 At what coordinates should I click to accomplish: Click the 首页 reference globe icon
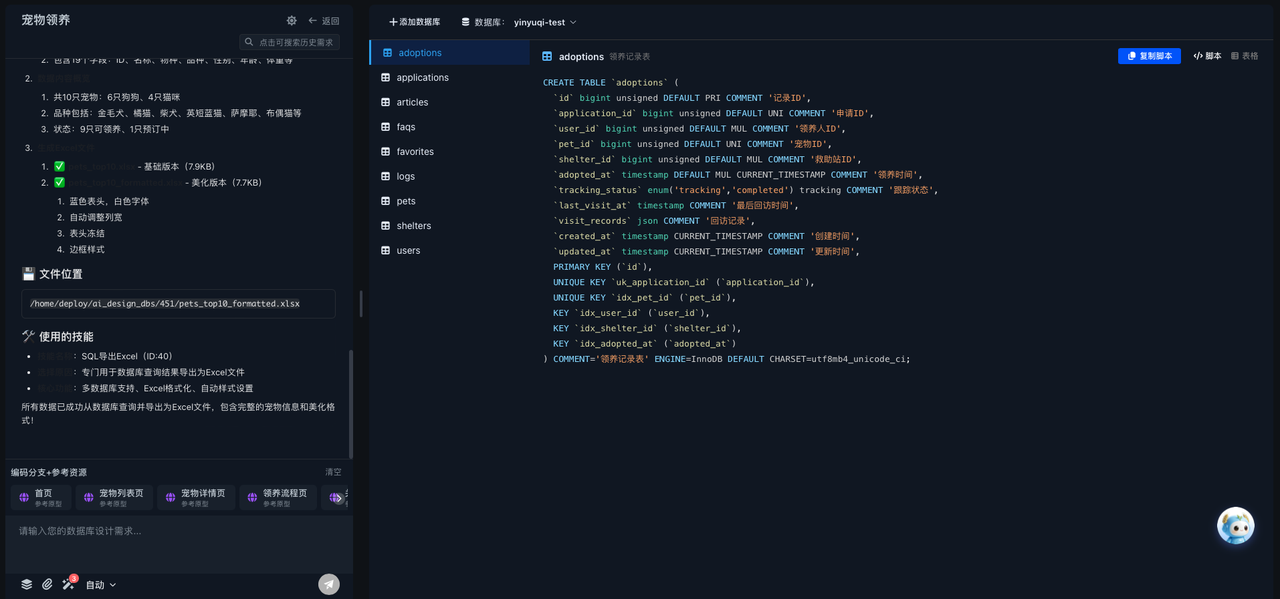[x=25, y=497]
